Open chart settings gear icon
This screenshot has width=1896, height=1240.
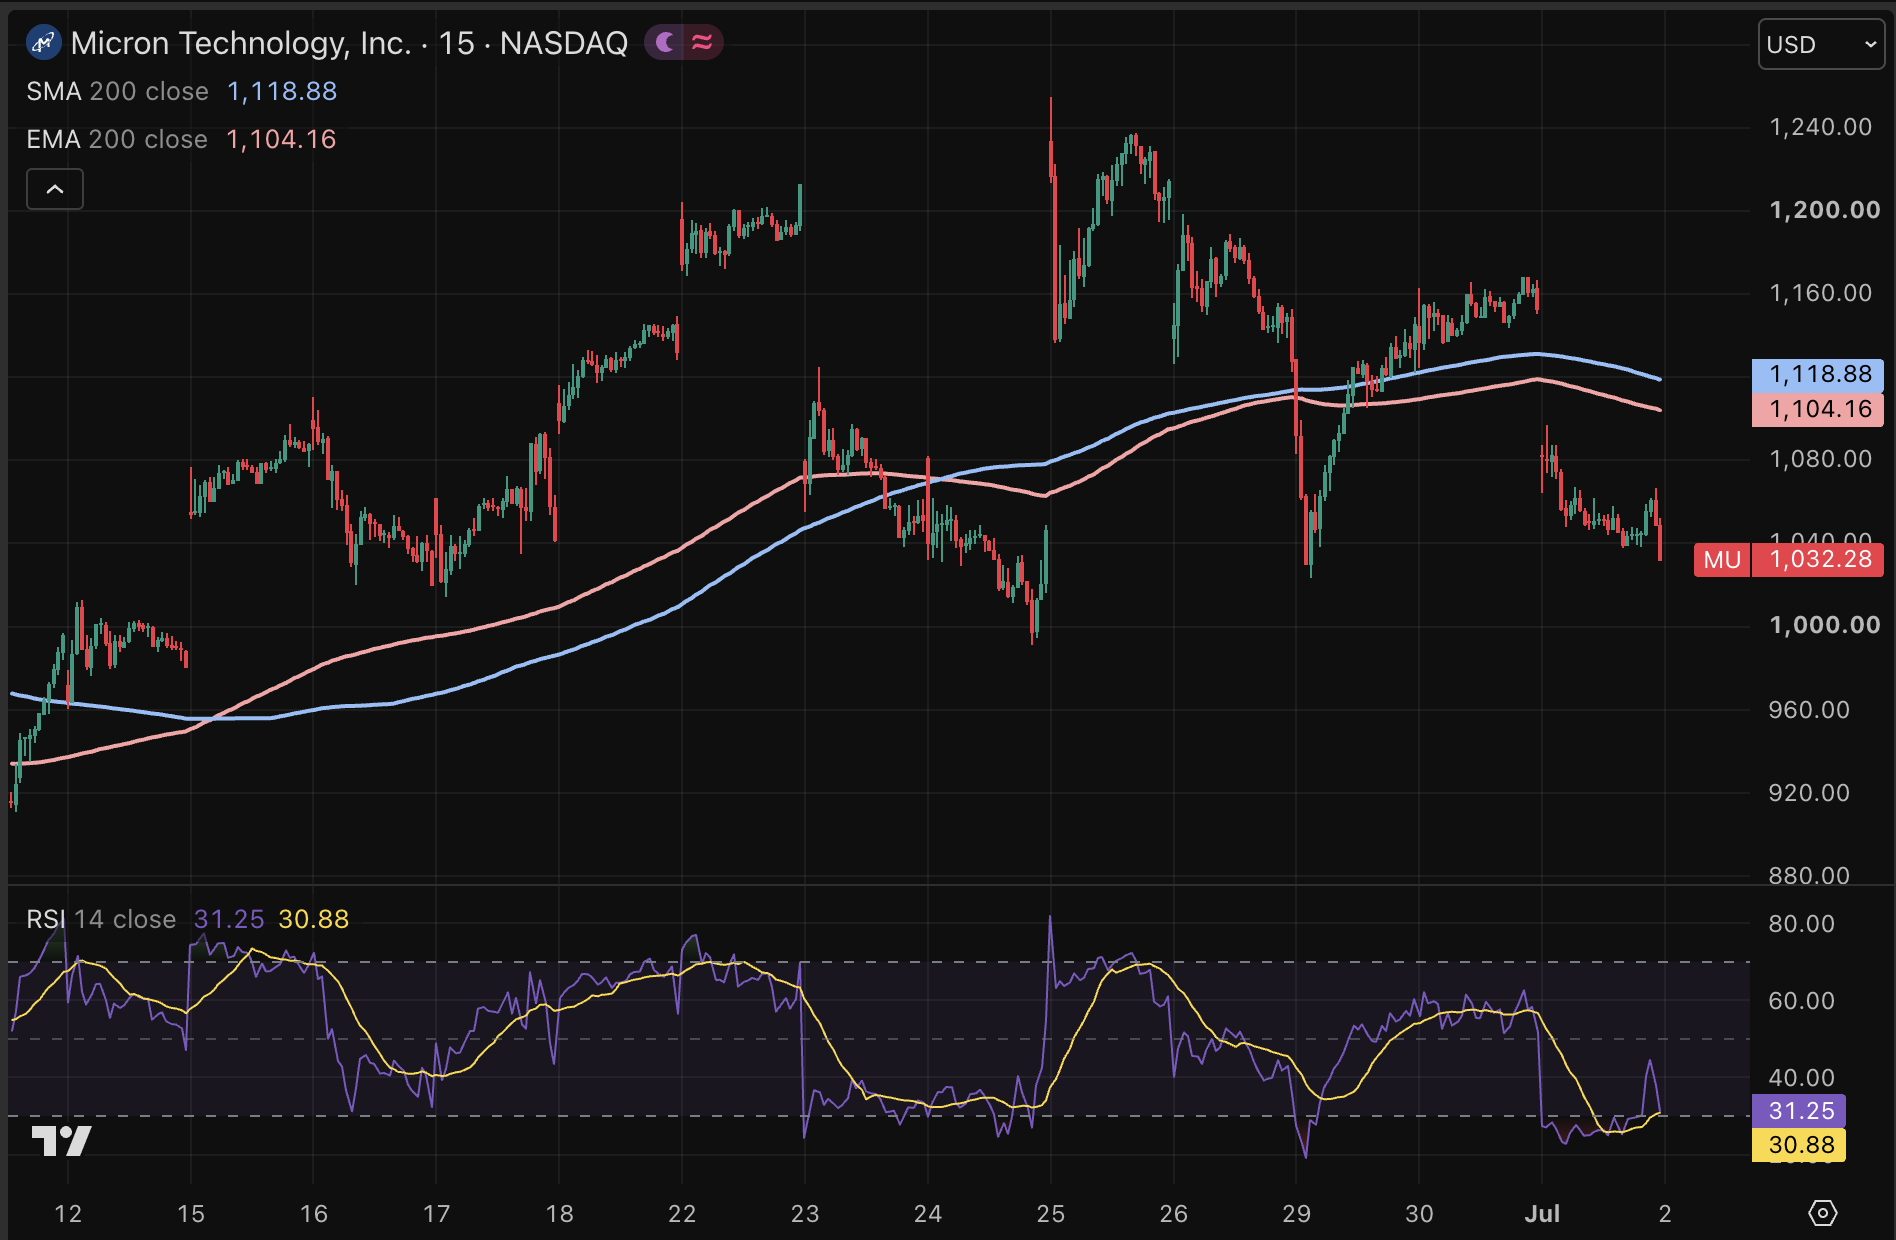point(1823,1213)
